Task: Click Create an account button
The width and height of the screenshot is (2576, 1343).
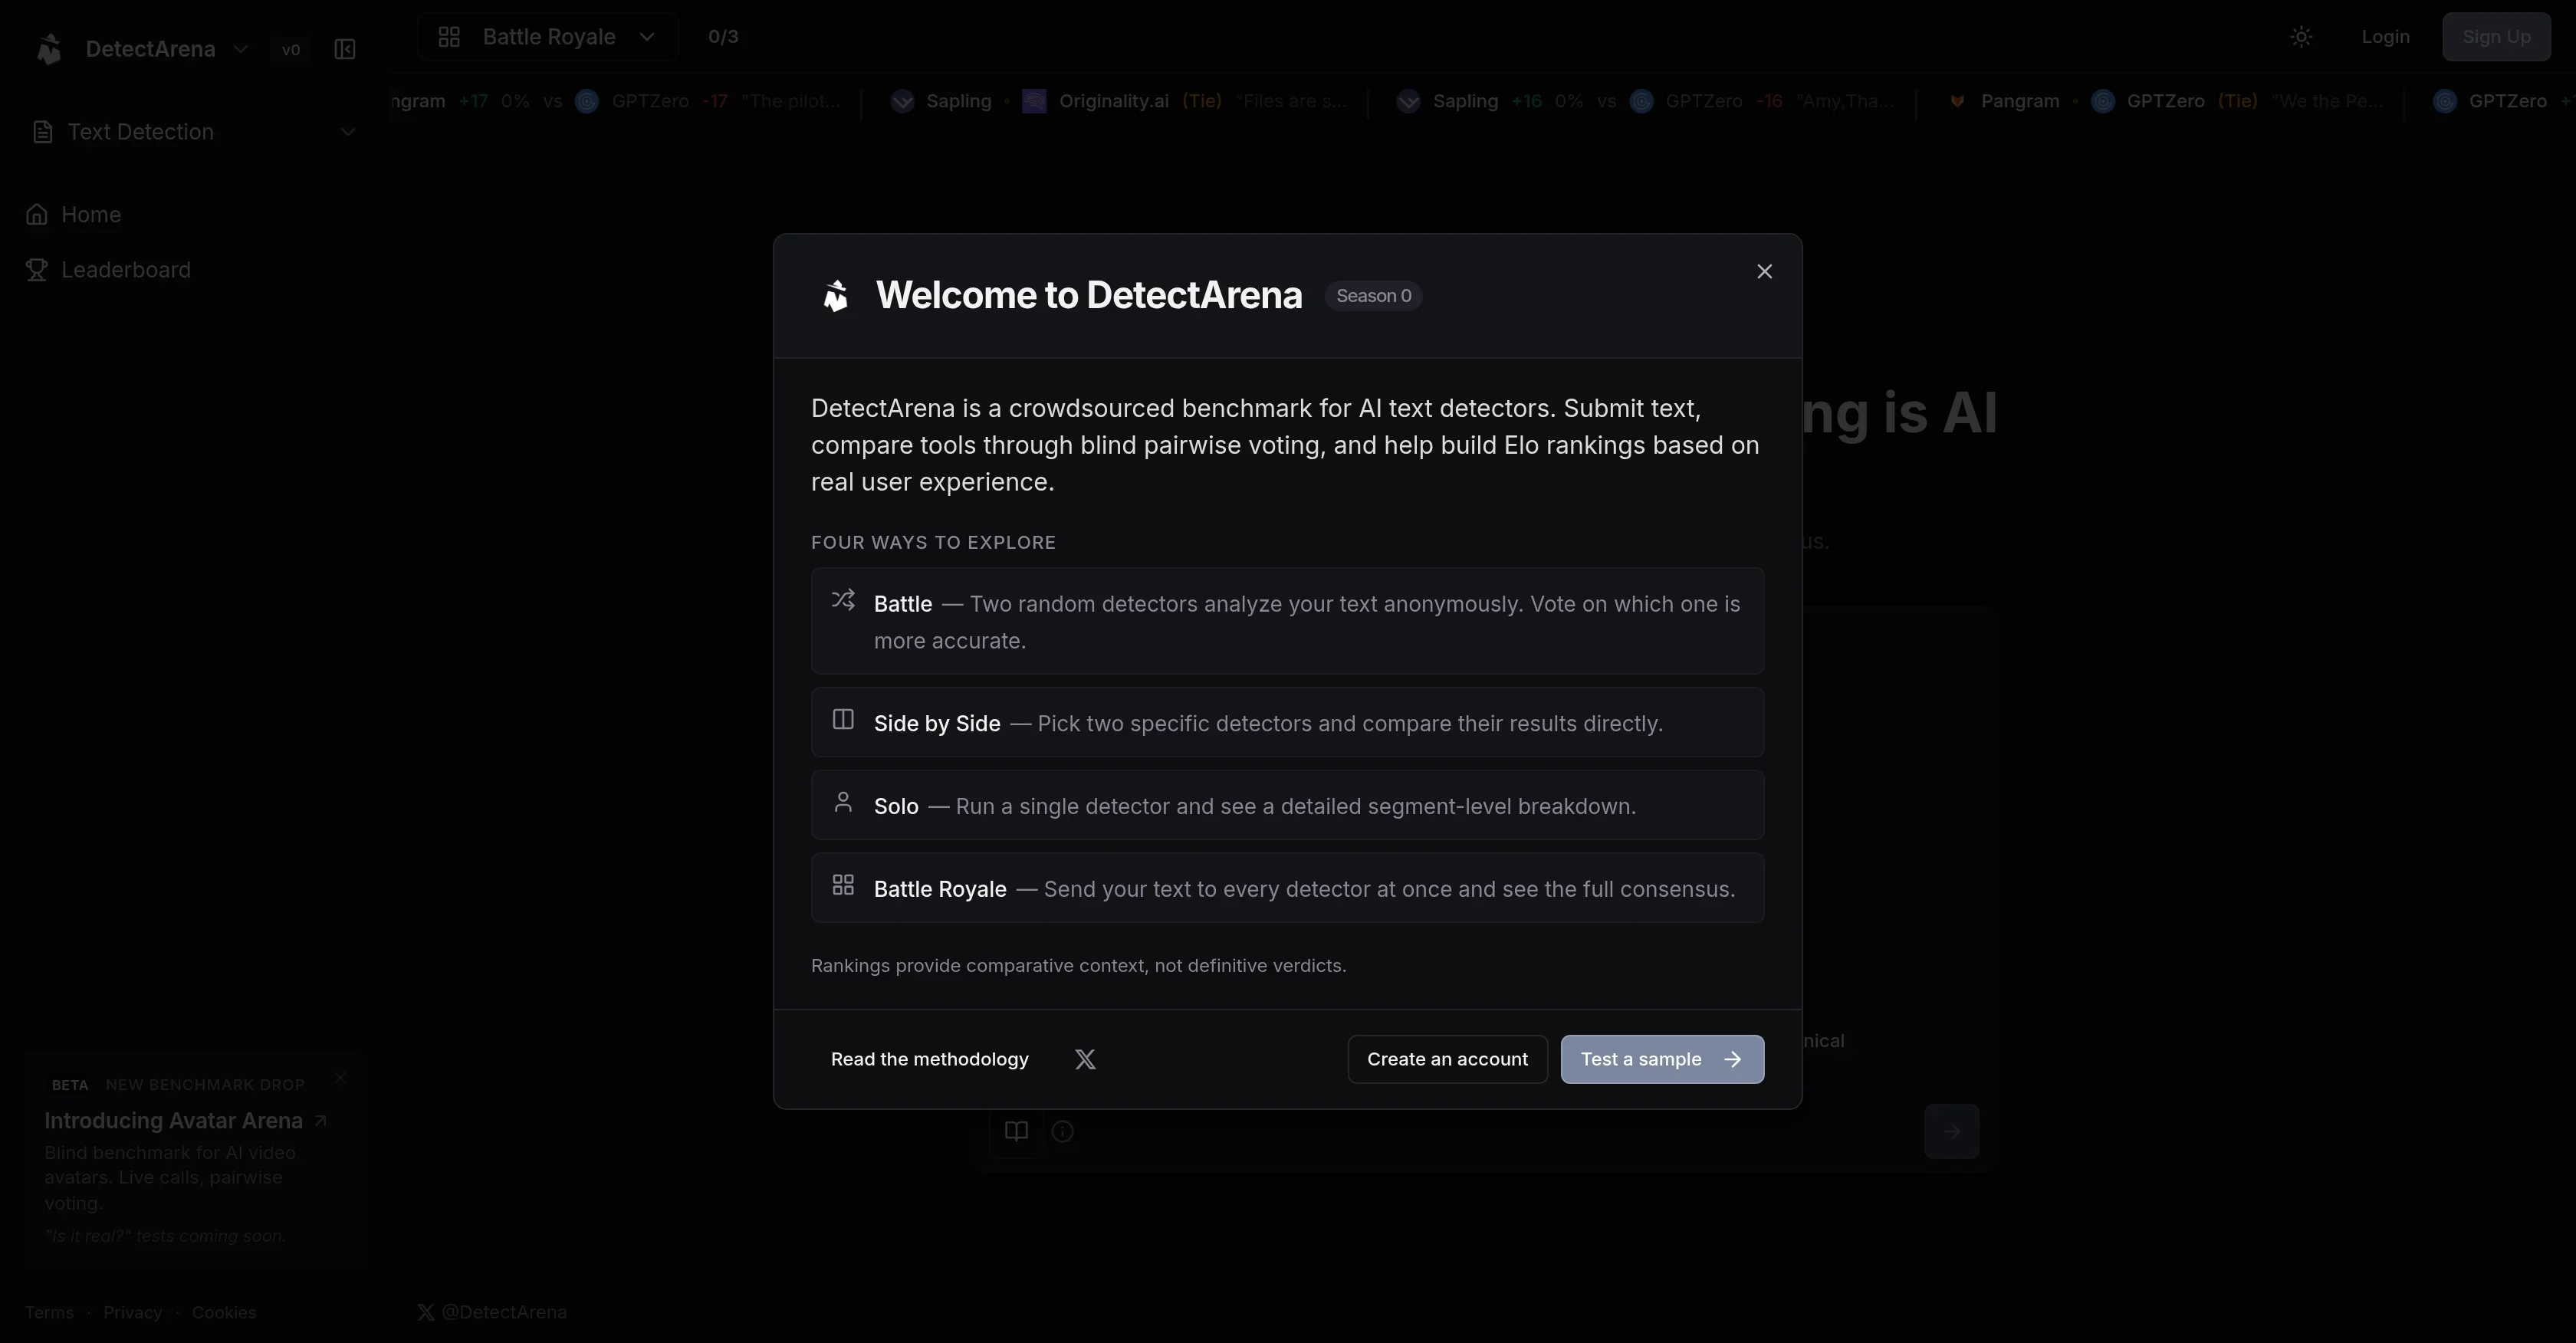Action: pyautogui.click(x=1447, y=1059)
